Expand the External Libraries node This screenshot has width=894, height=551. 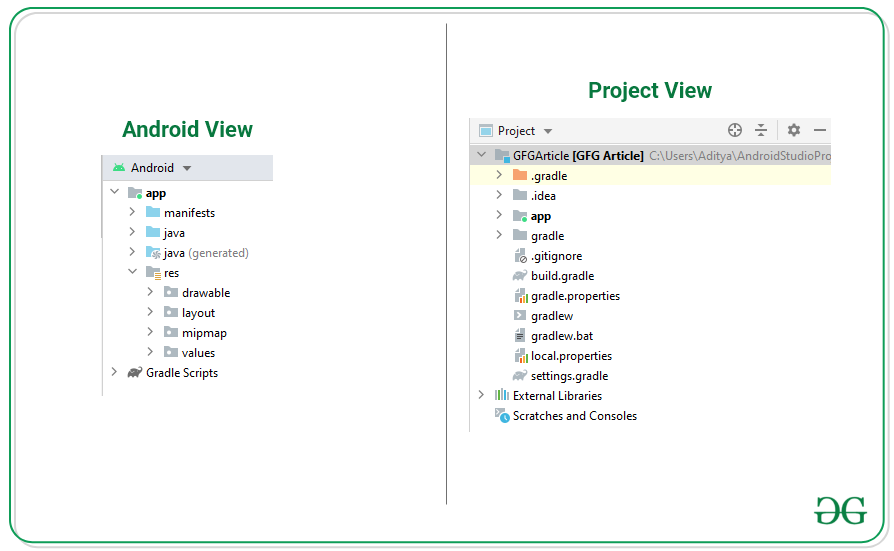coord(481,396)
